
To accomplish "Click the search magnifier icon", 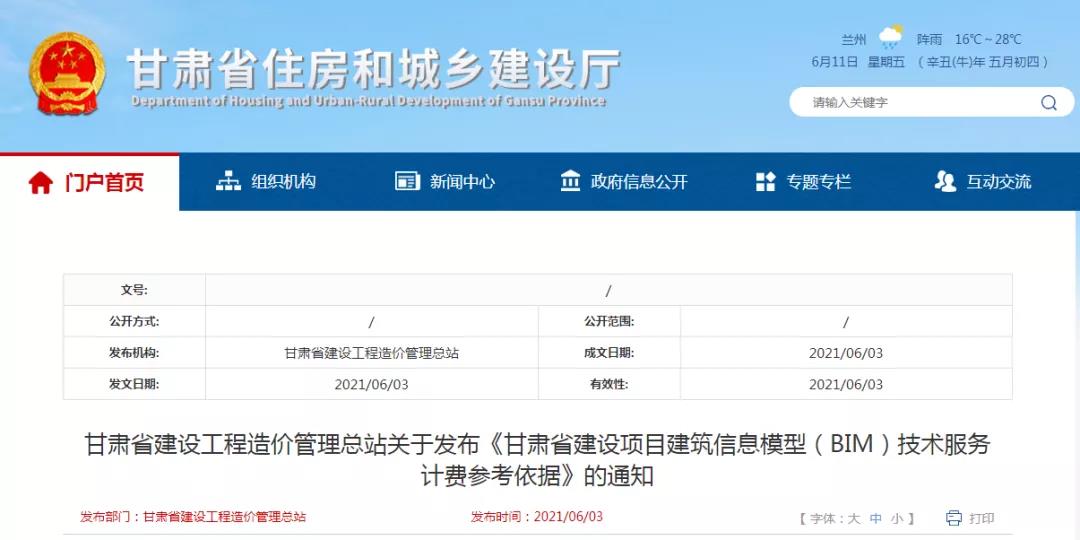I will (1048, 103).
